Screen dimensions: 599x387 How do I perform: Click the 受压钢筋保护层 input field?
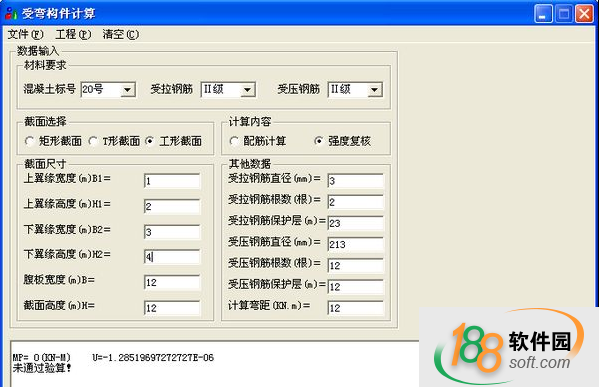pyautogui.click(x=355, y=287)
